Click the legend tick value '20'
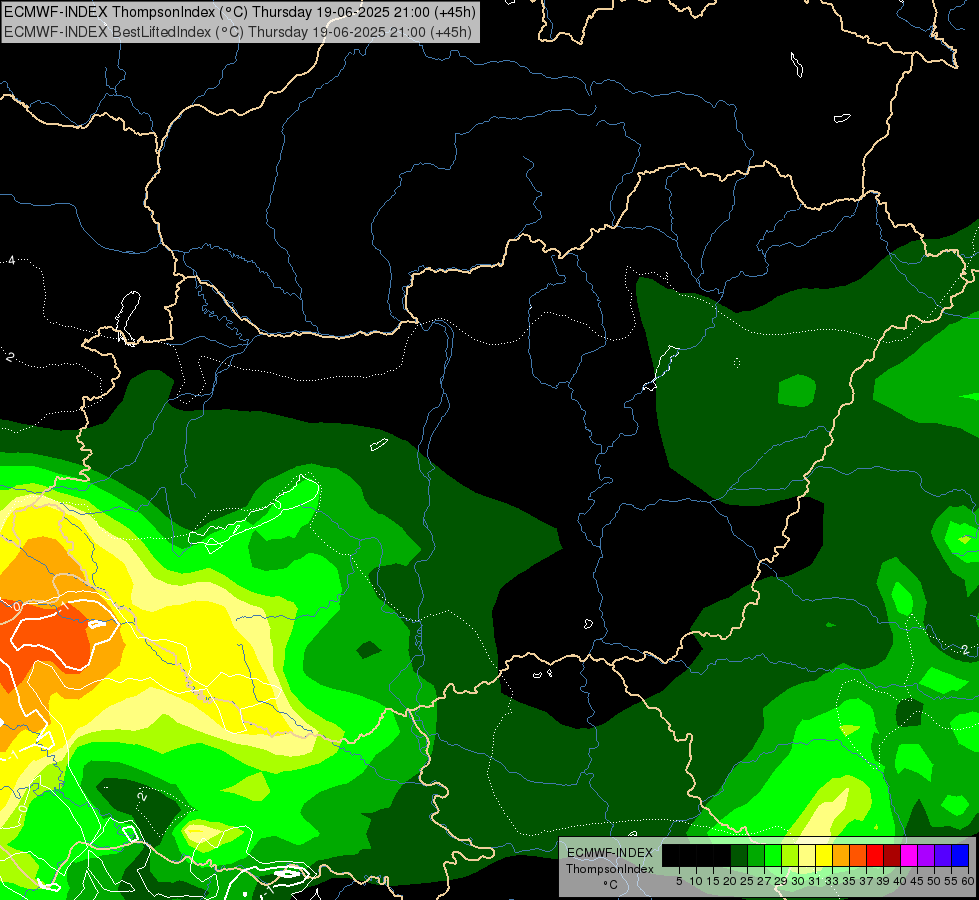The width and height of the screenshot is (979, 900). 731,881
